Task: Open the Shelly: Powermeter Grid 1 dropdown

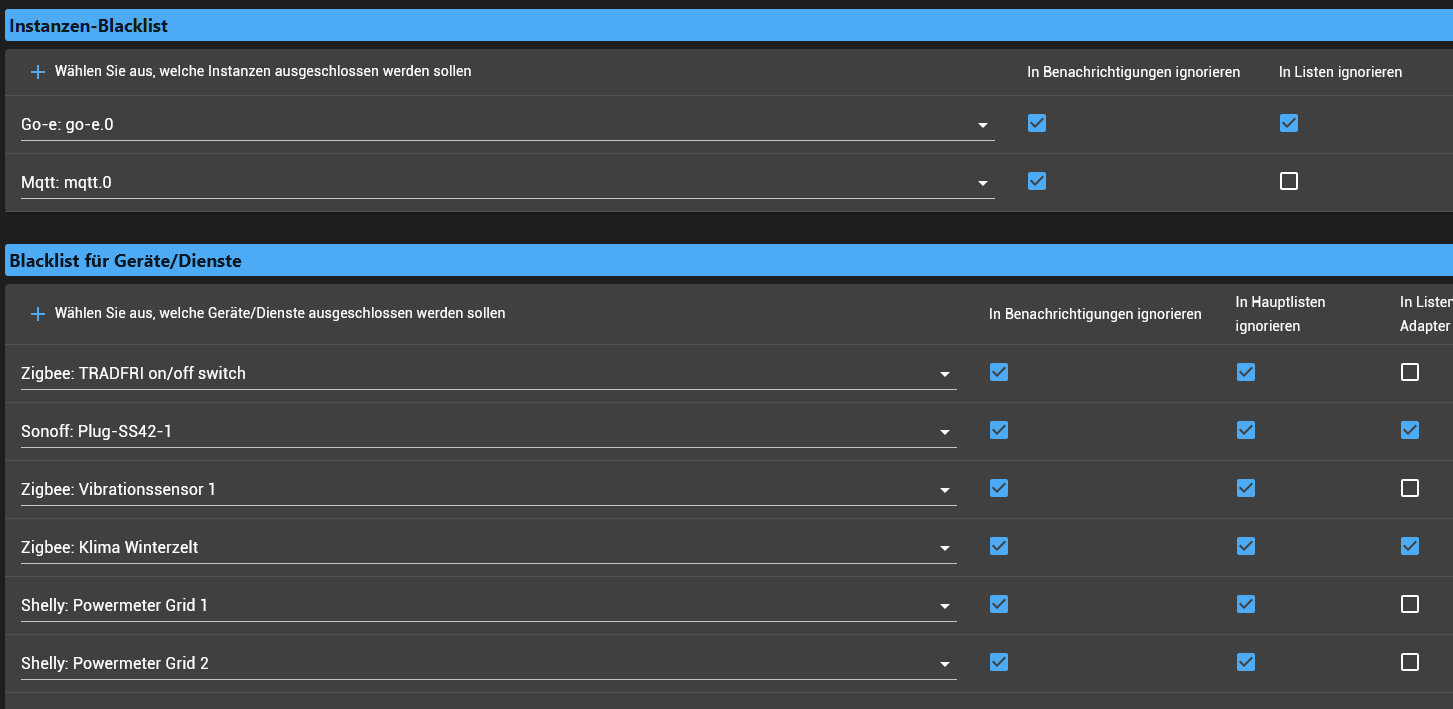Action: [488, 606]
